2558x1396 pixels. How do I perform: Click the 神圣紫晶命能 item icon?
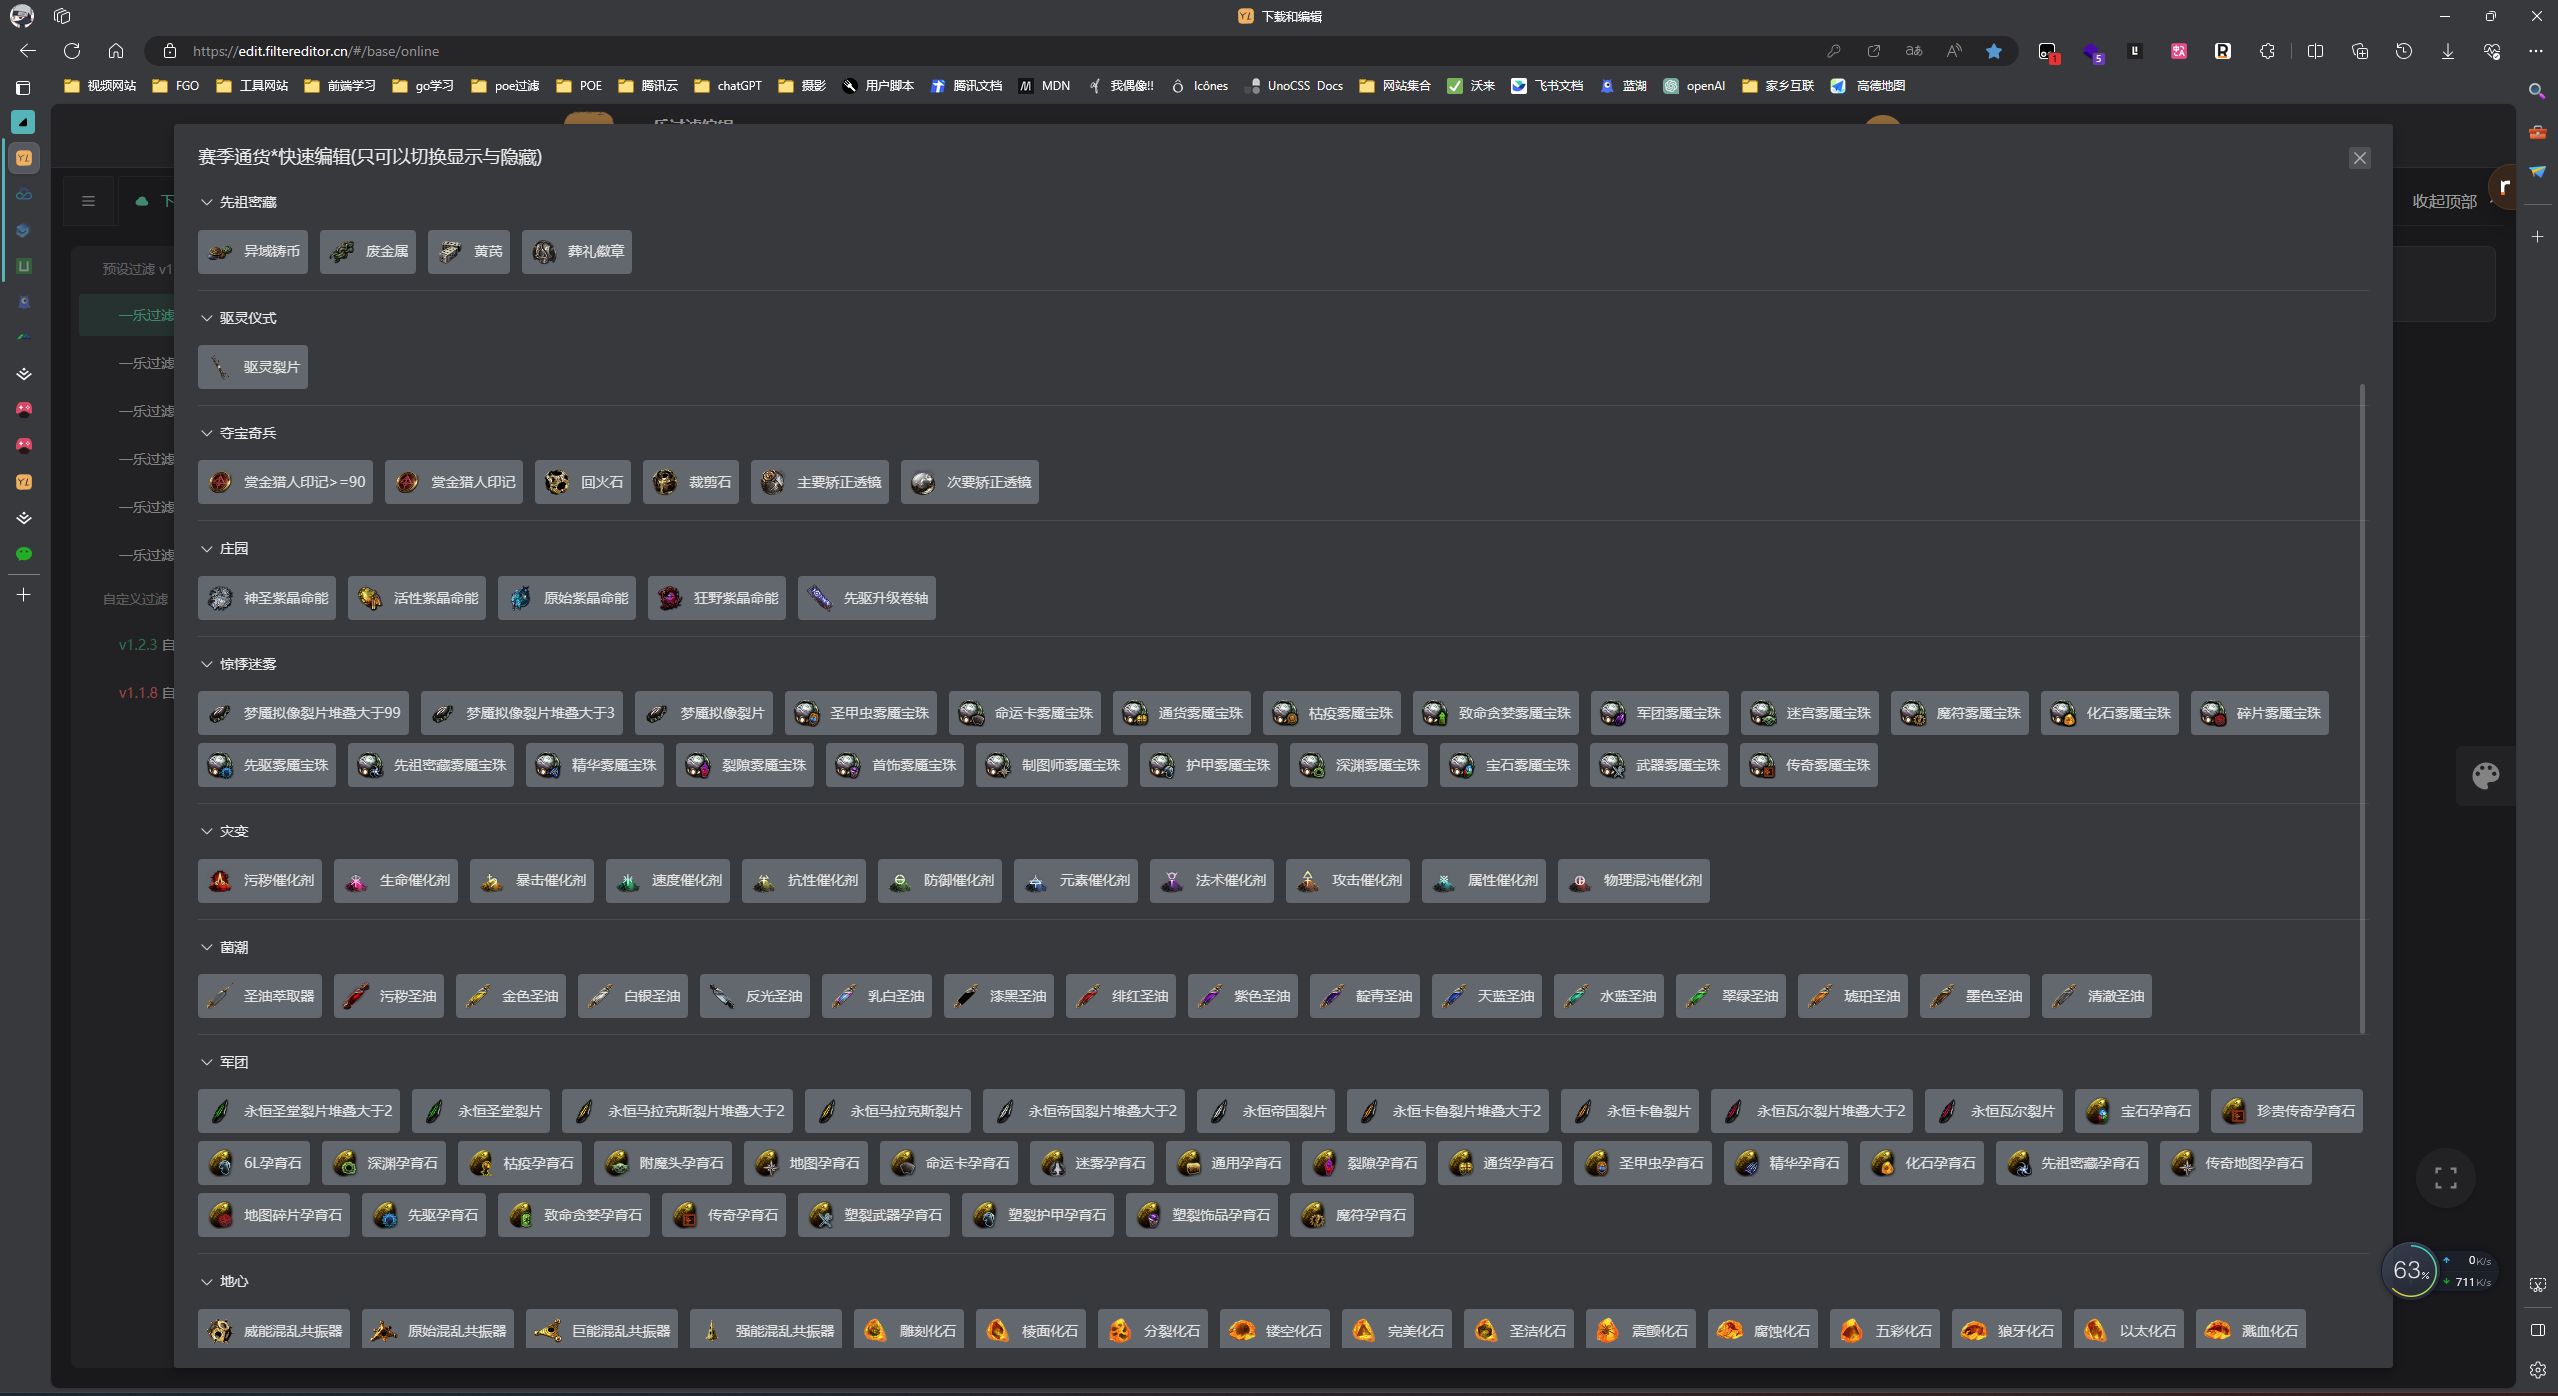220,598
